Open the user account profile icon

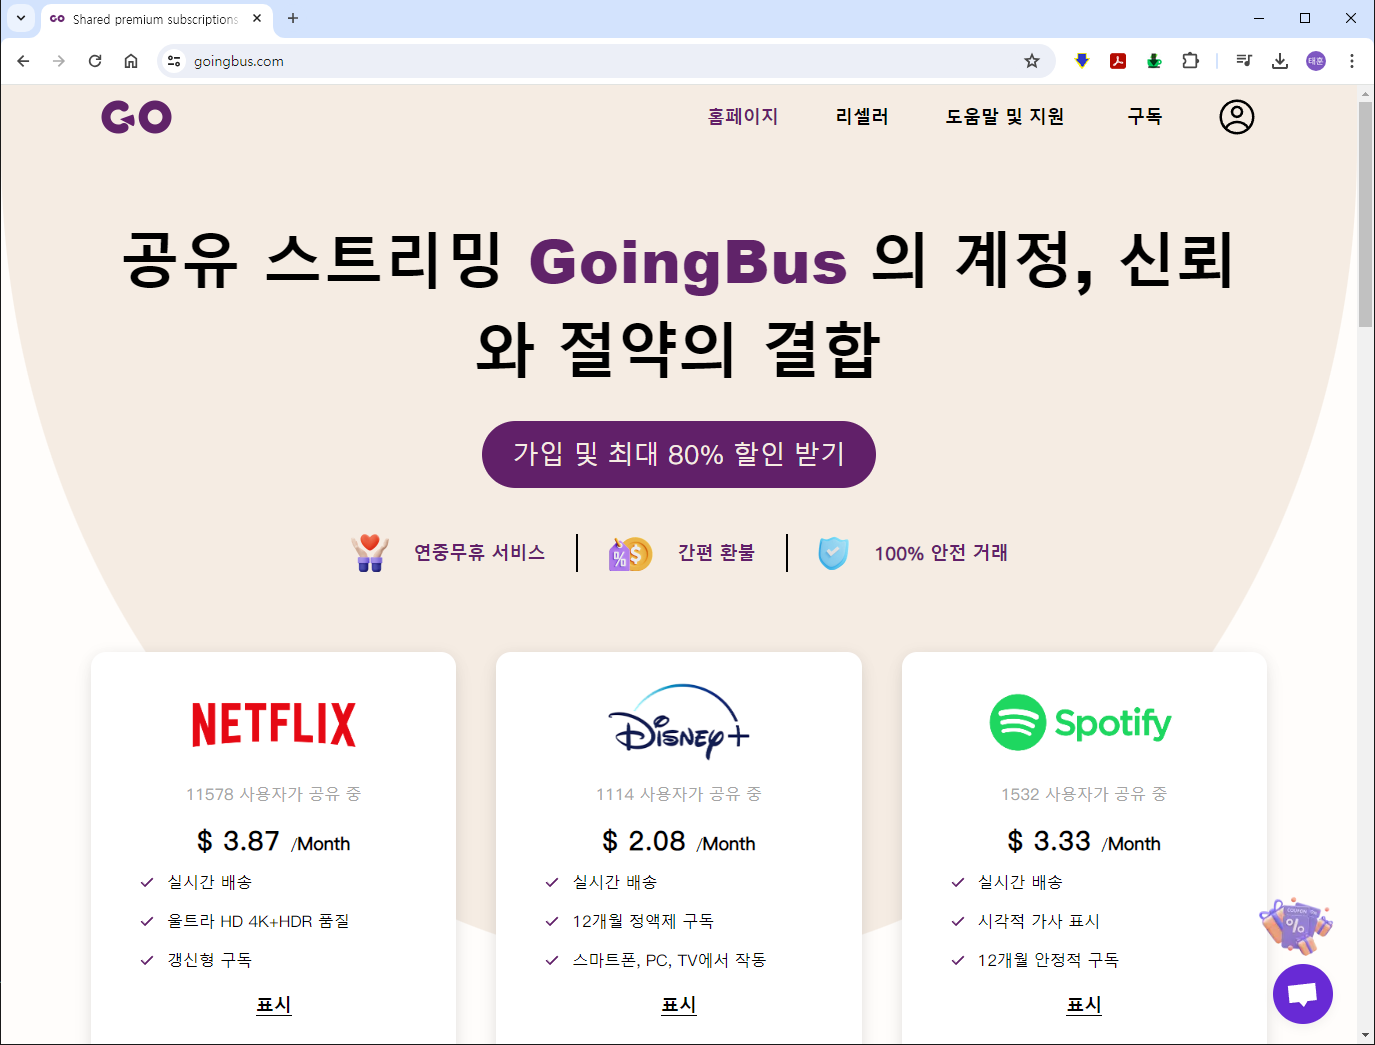[1237, 117]
